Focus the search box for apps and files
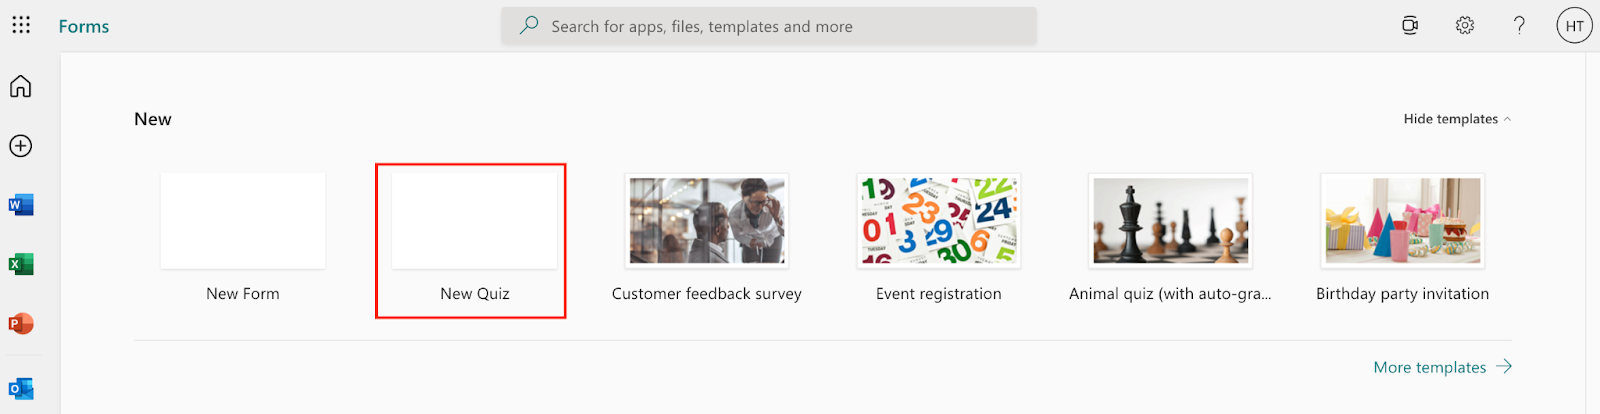Viewport: 1600px width, 414px height. pyautogui.click(x=768, y=27)
